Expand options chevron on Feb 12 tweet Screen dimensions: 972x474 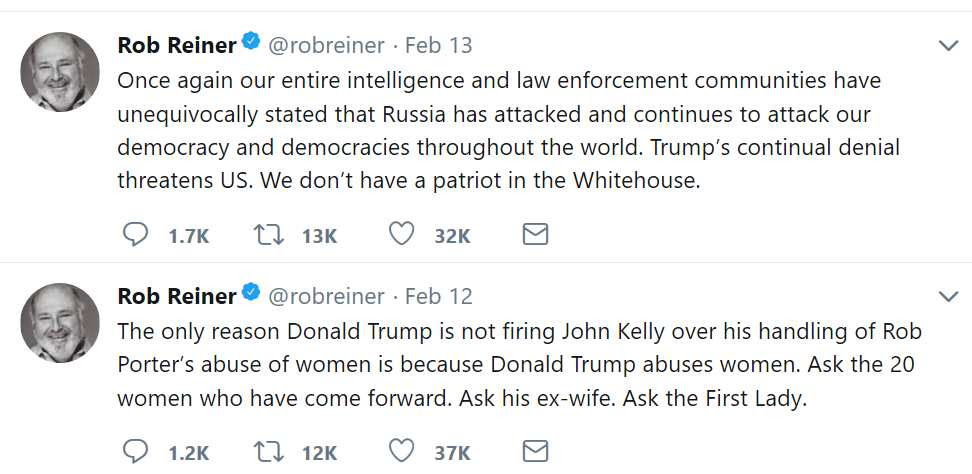(x=948, y=297)
